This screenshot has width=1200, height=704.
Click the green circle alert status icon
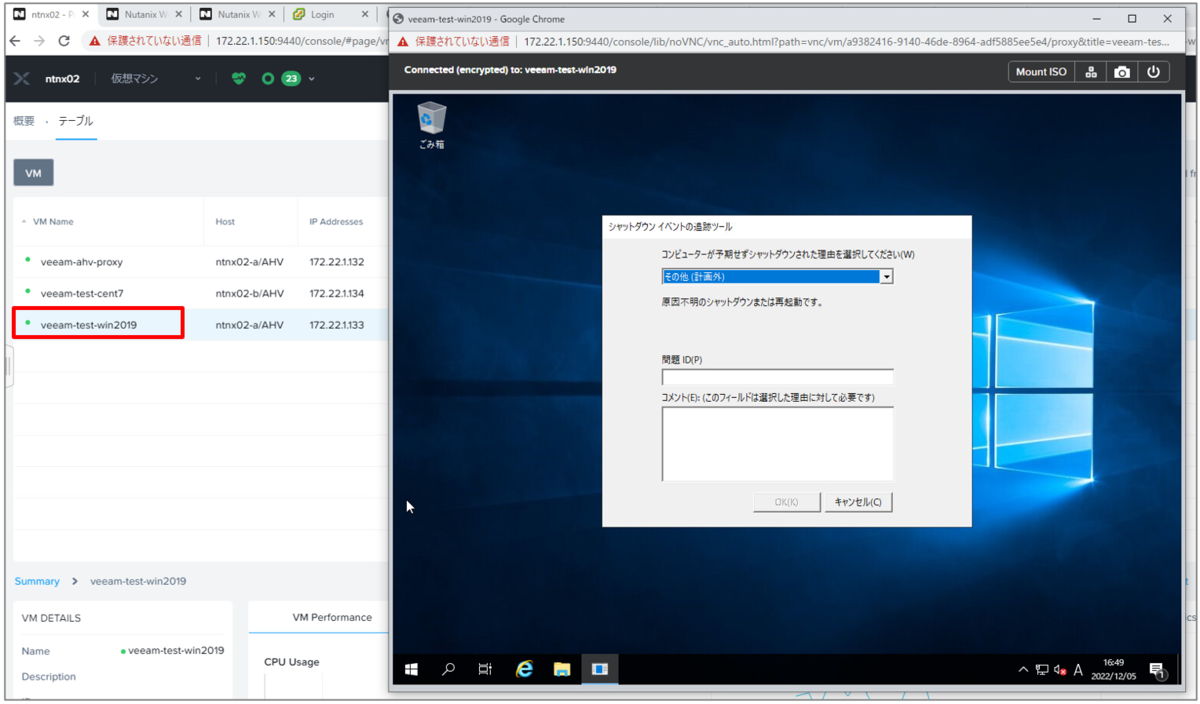pos(267,78)
